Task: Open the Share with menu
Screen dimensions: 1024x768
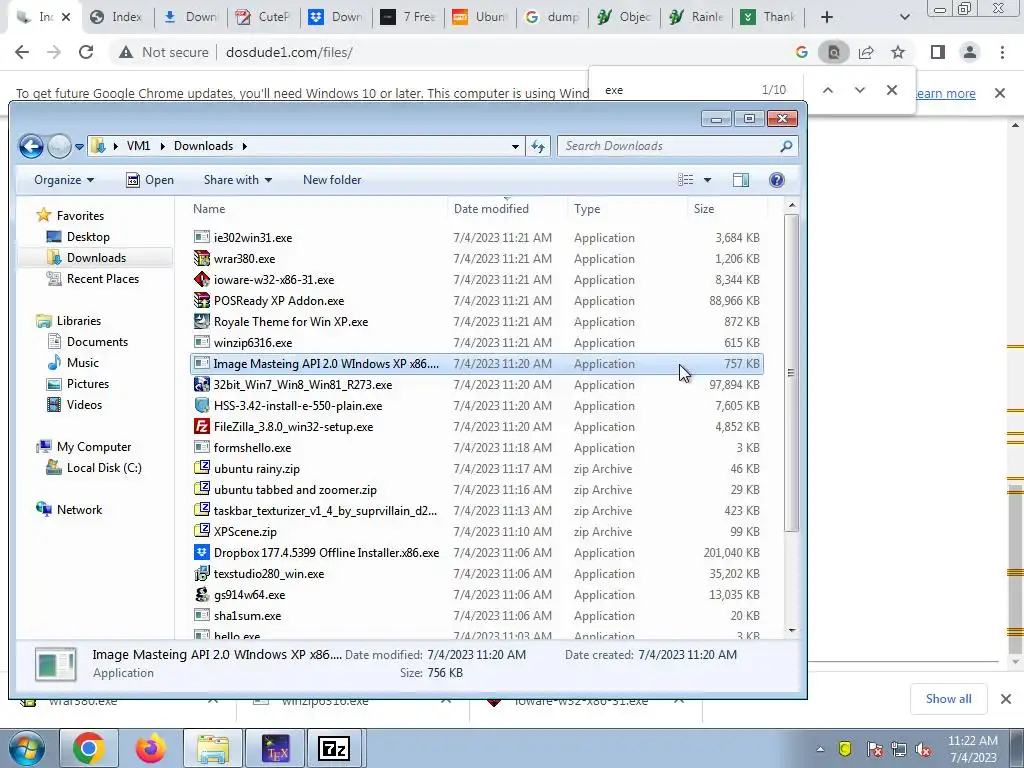Action: pyautogui.click(x=238, y=180)
